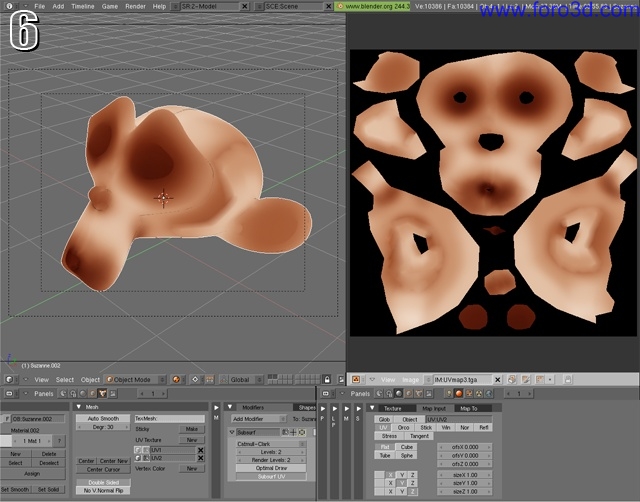This screenshot has width=640, height=502.
Task: Open the Add Modifier dropdown
Action: click(259, 419)
